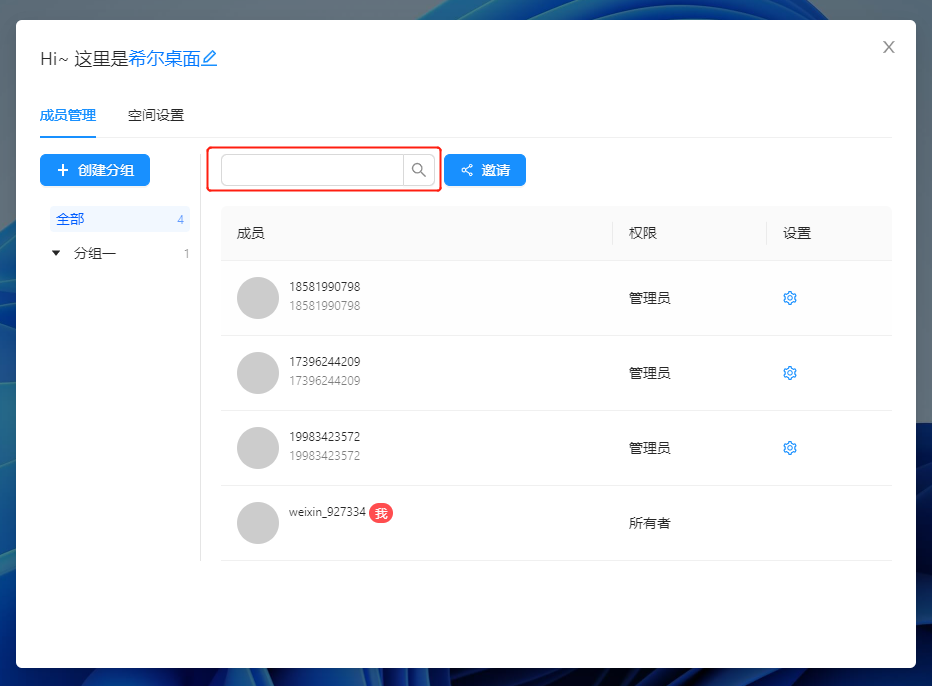This screenshot has height=686, width=932.
Task: Open settings gear for member 18581990798
Action: coord(789,298)
